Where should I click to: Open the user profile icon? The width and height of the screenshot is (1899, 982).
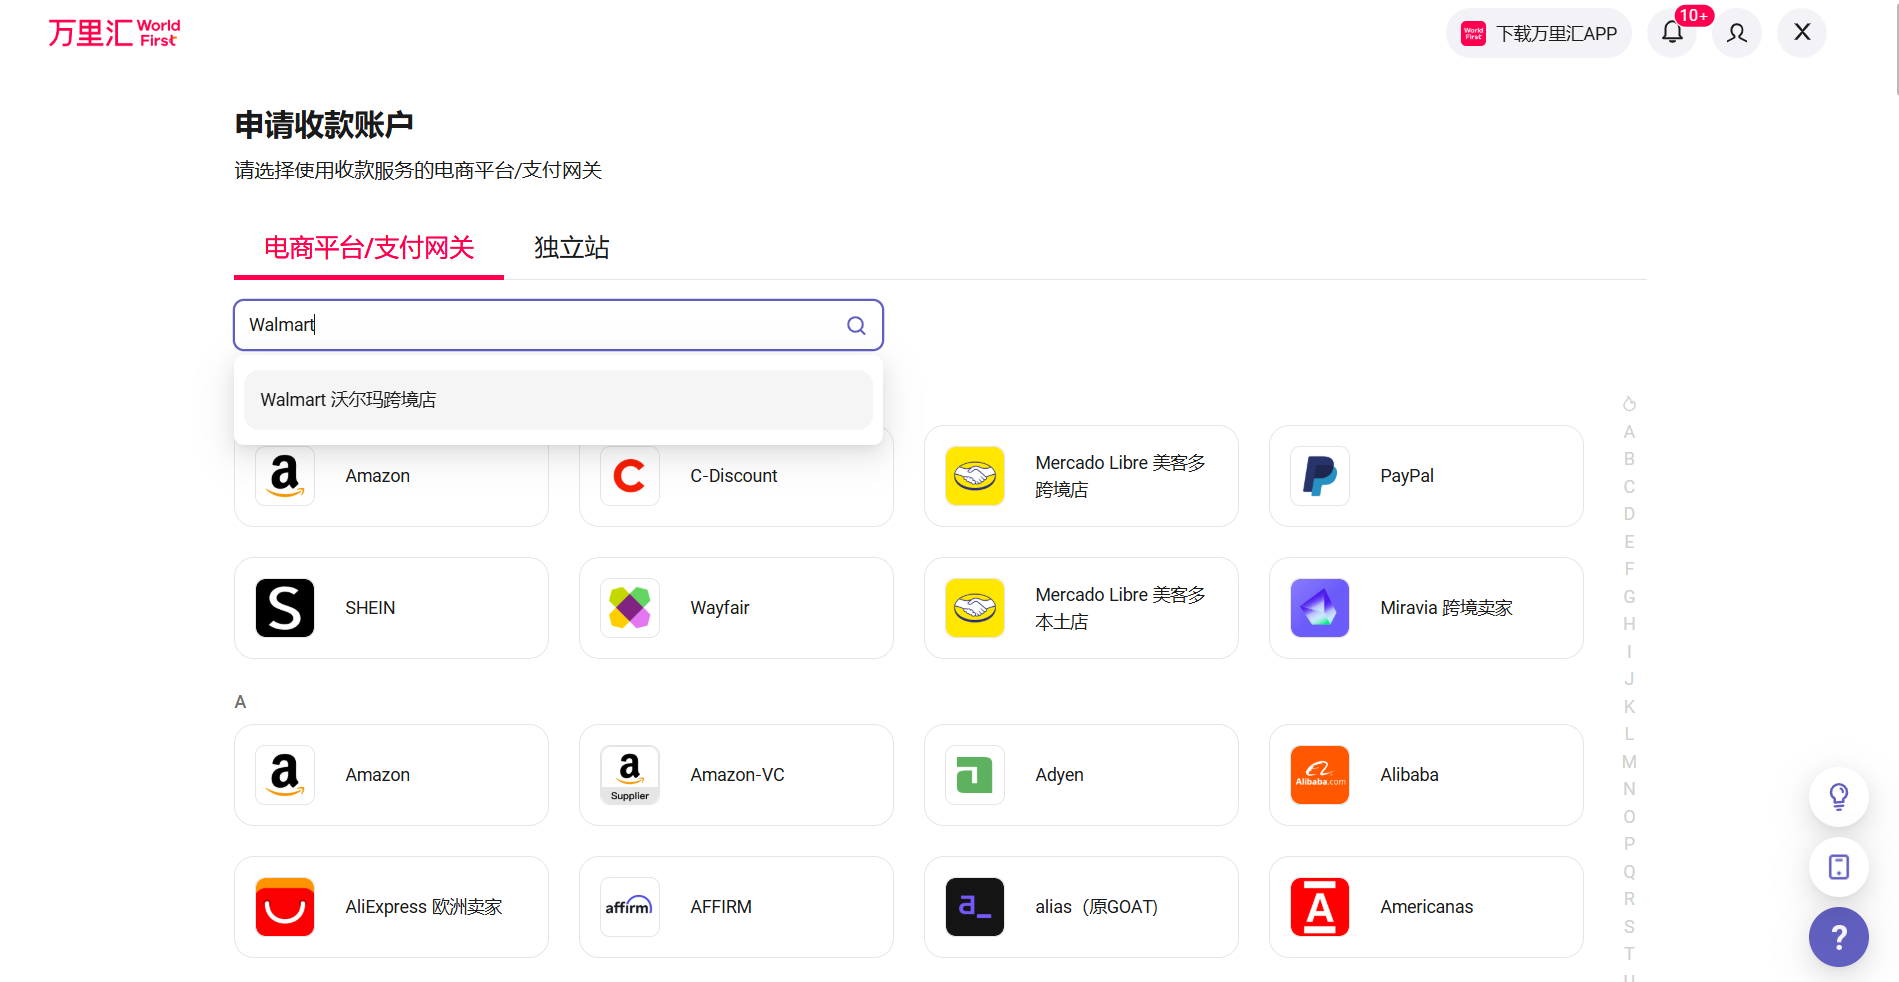point(1737,33)
